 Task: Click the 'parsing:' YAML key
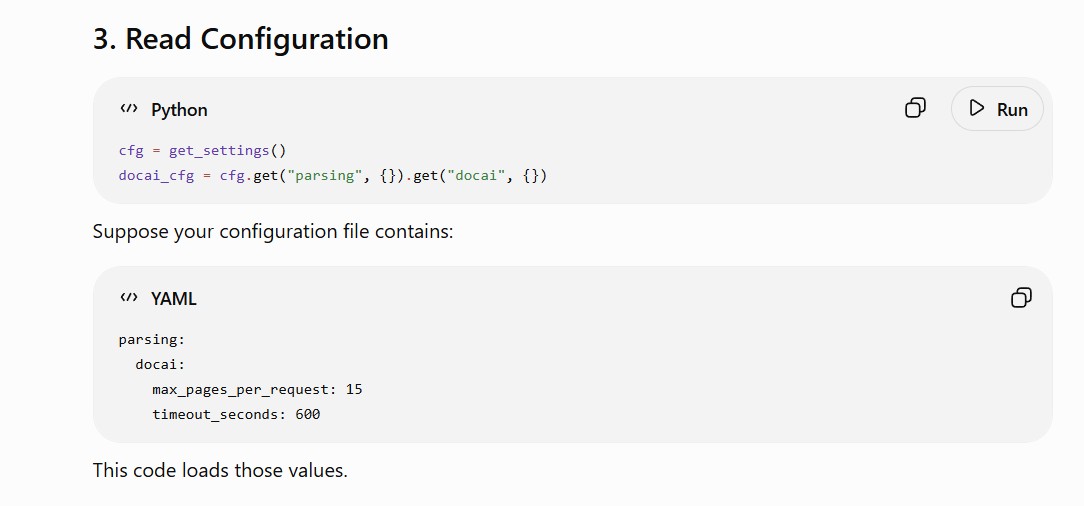point(152,339)
